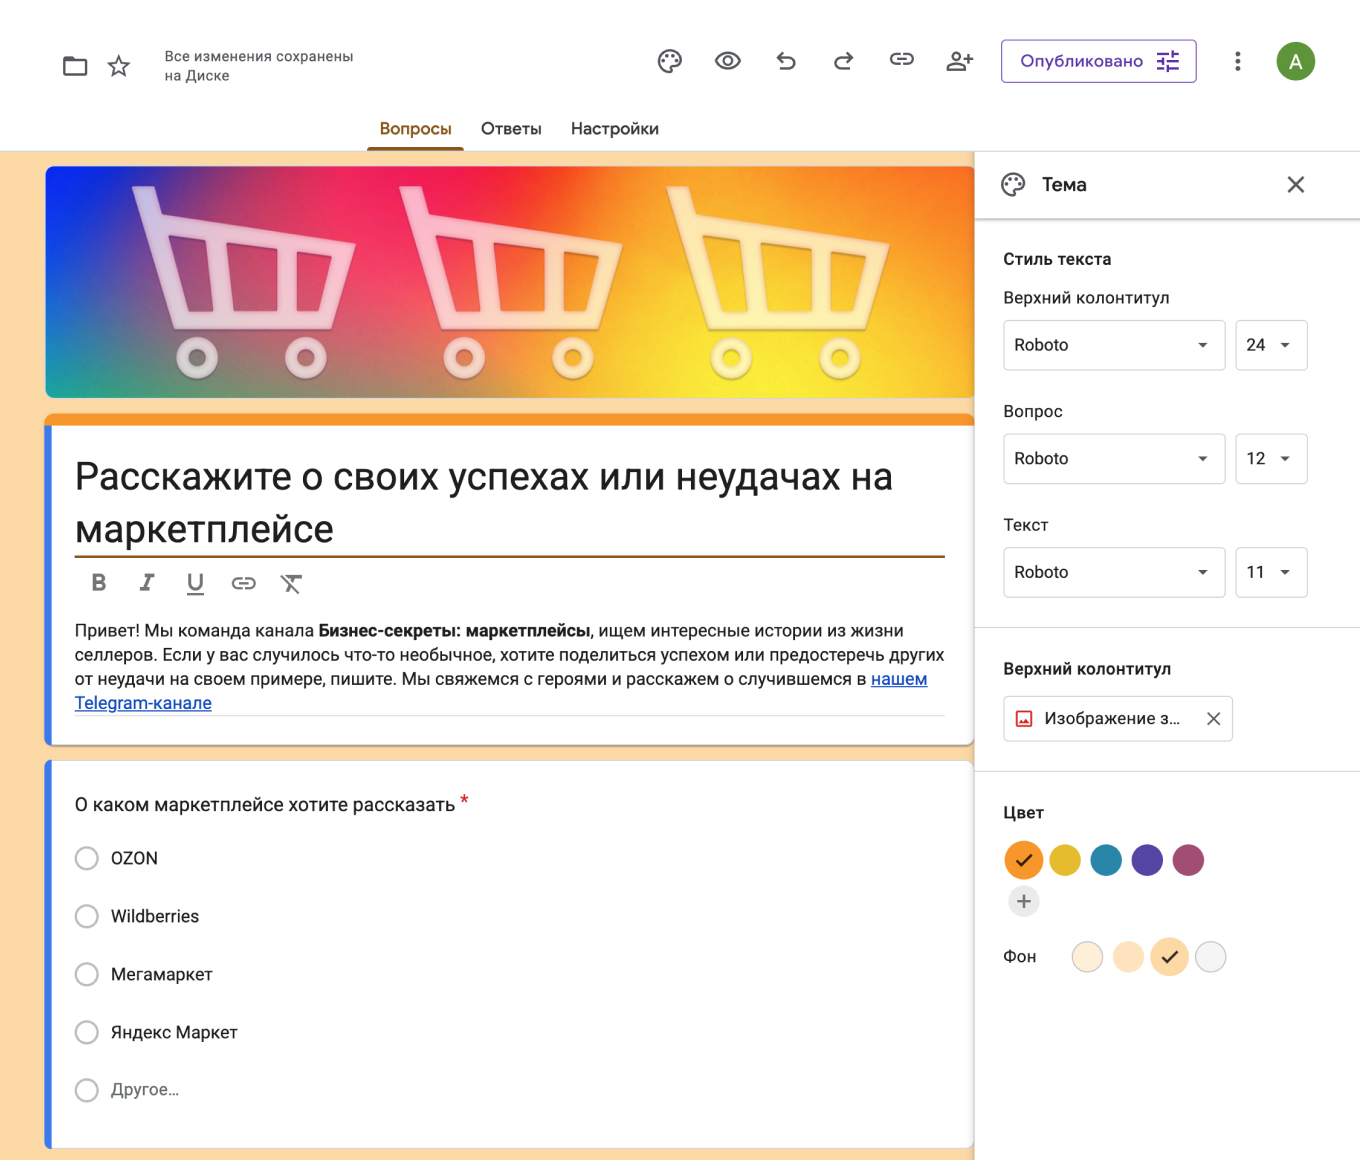Select the Wildberries radio button

coord(86,916)
